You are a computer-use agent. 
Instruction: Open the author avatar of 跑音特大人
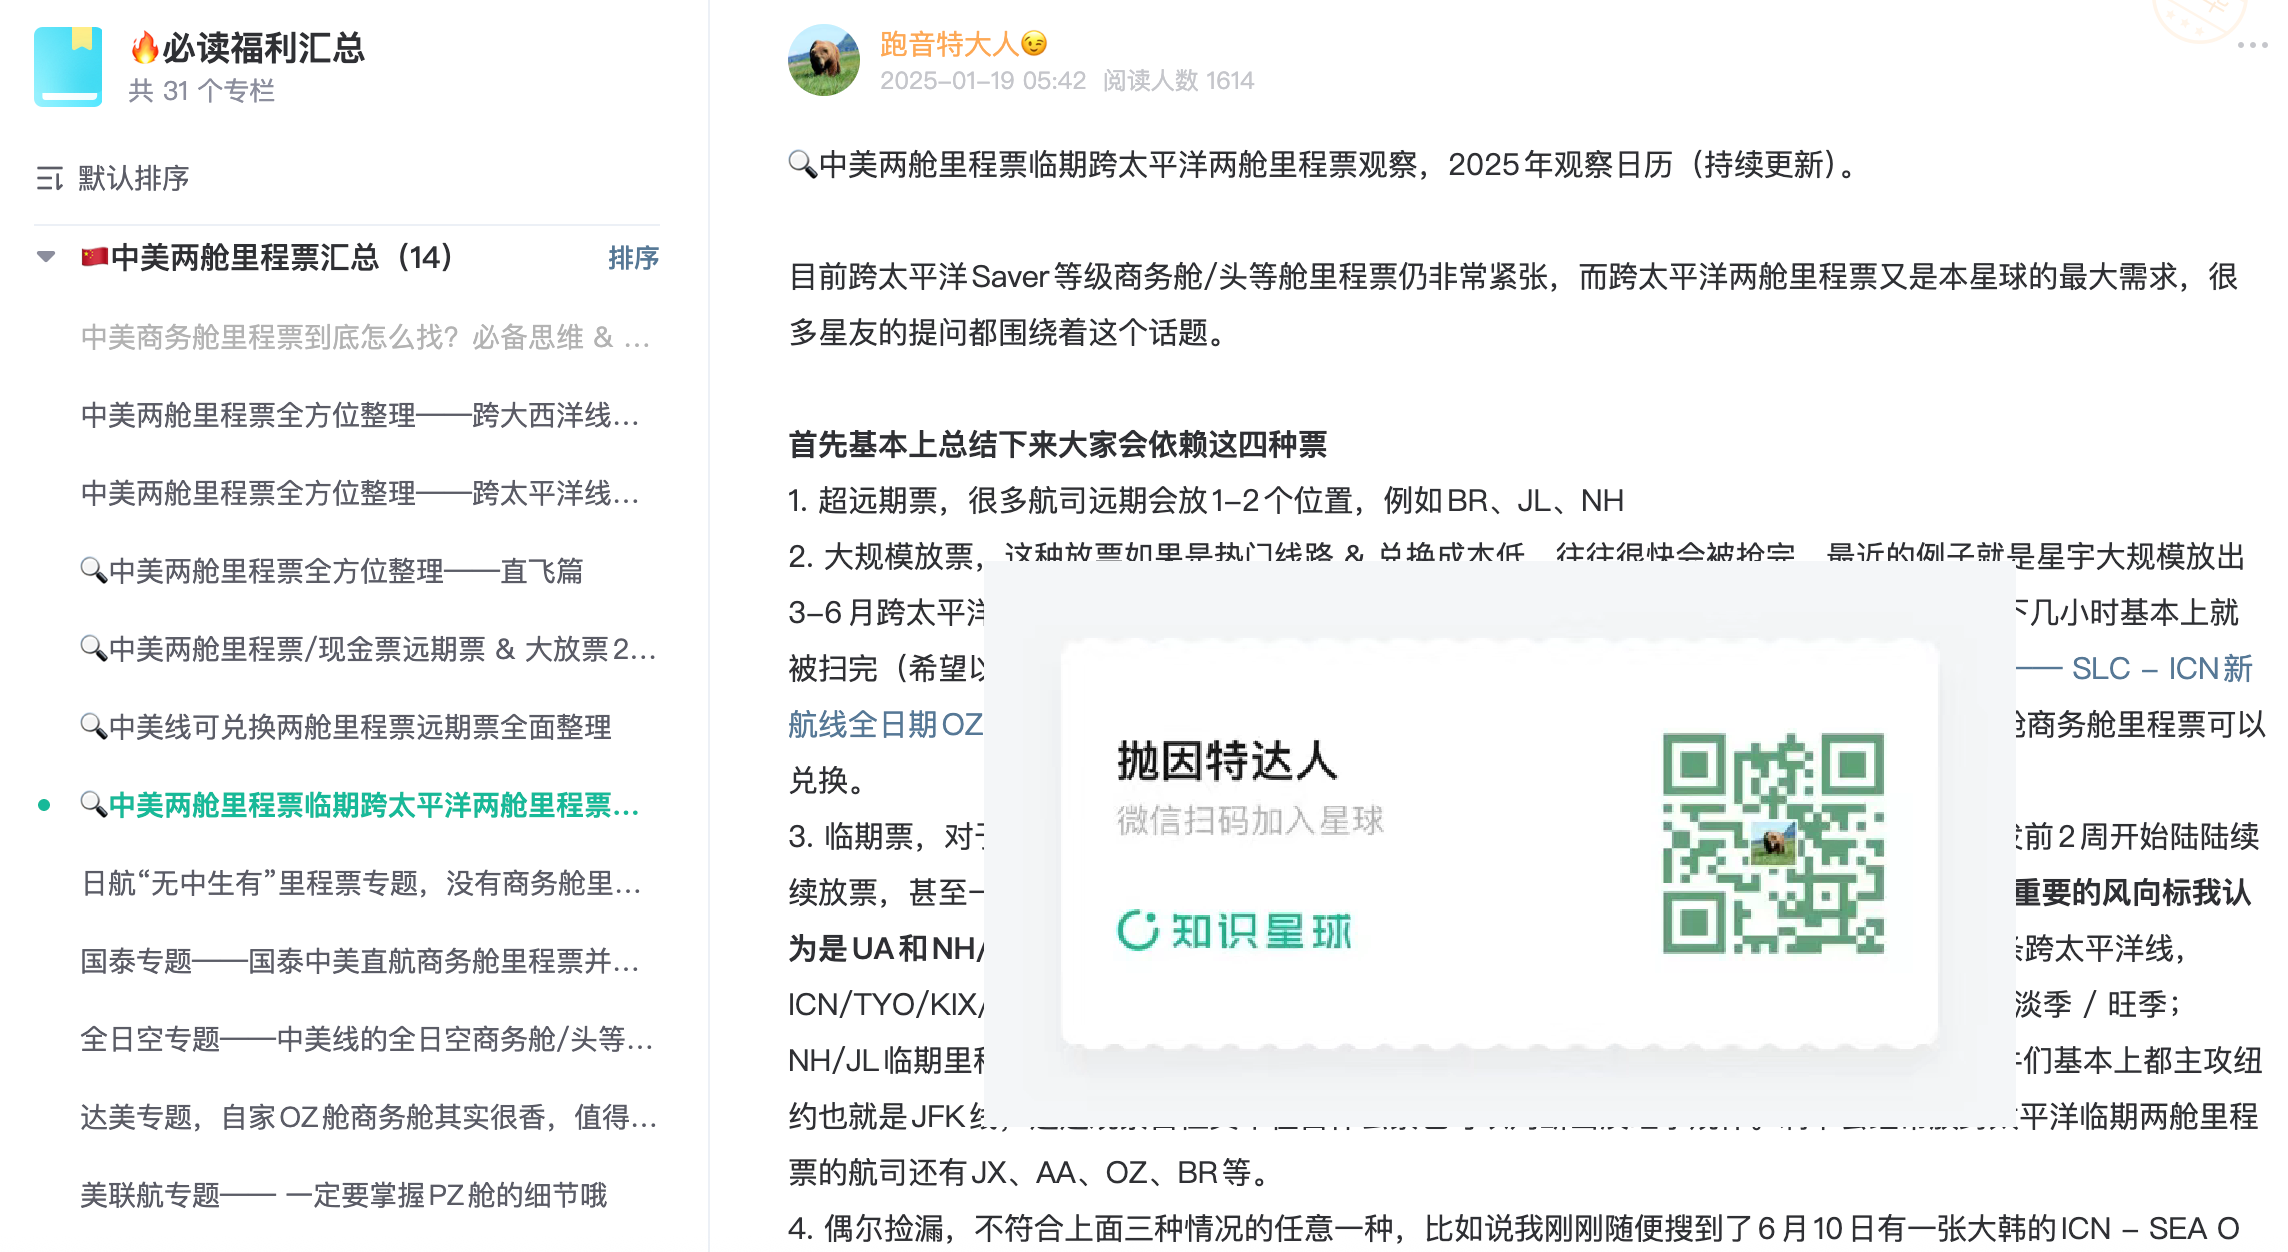tap(825, 58)
